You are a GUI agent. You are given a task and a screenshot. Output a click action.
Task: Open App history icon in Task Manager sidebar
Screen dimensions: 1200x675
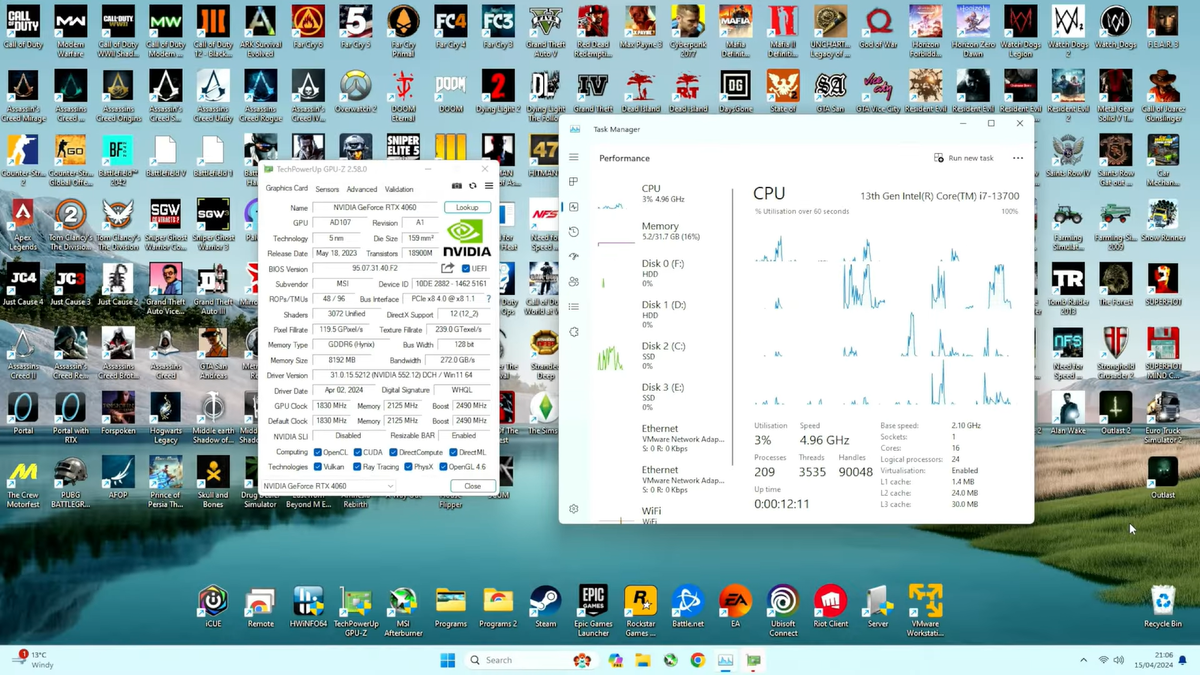(574, 232)
